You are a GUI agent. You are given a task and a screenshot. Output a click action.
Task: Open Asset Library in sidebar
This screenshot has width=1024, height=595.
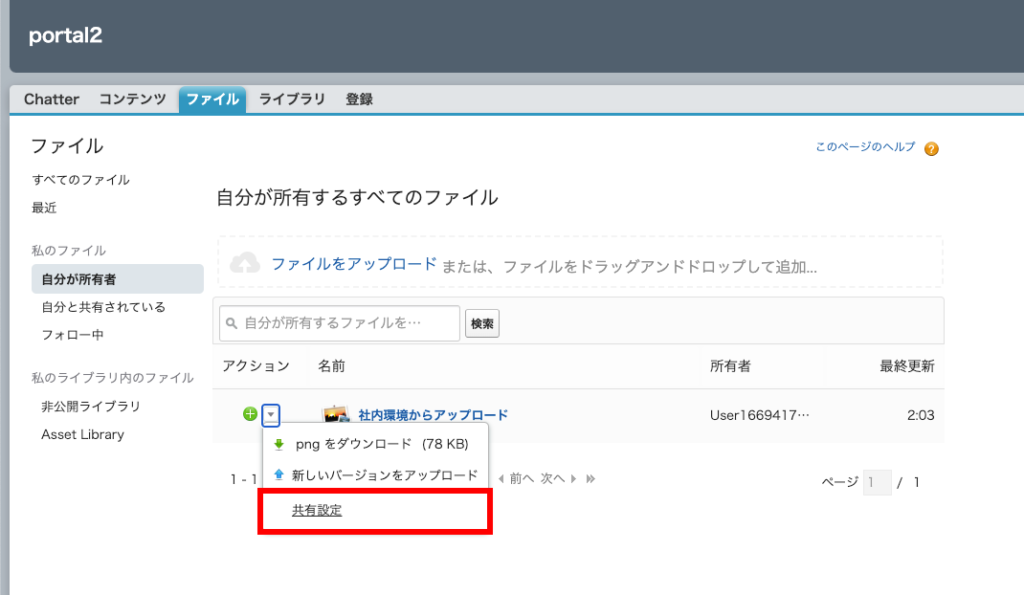coord(82,435)
